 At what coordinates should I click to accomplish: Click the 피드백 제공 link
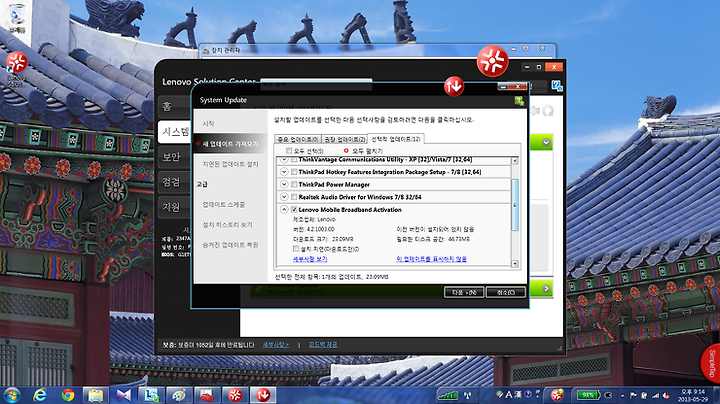pos(323,344)
